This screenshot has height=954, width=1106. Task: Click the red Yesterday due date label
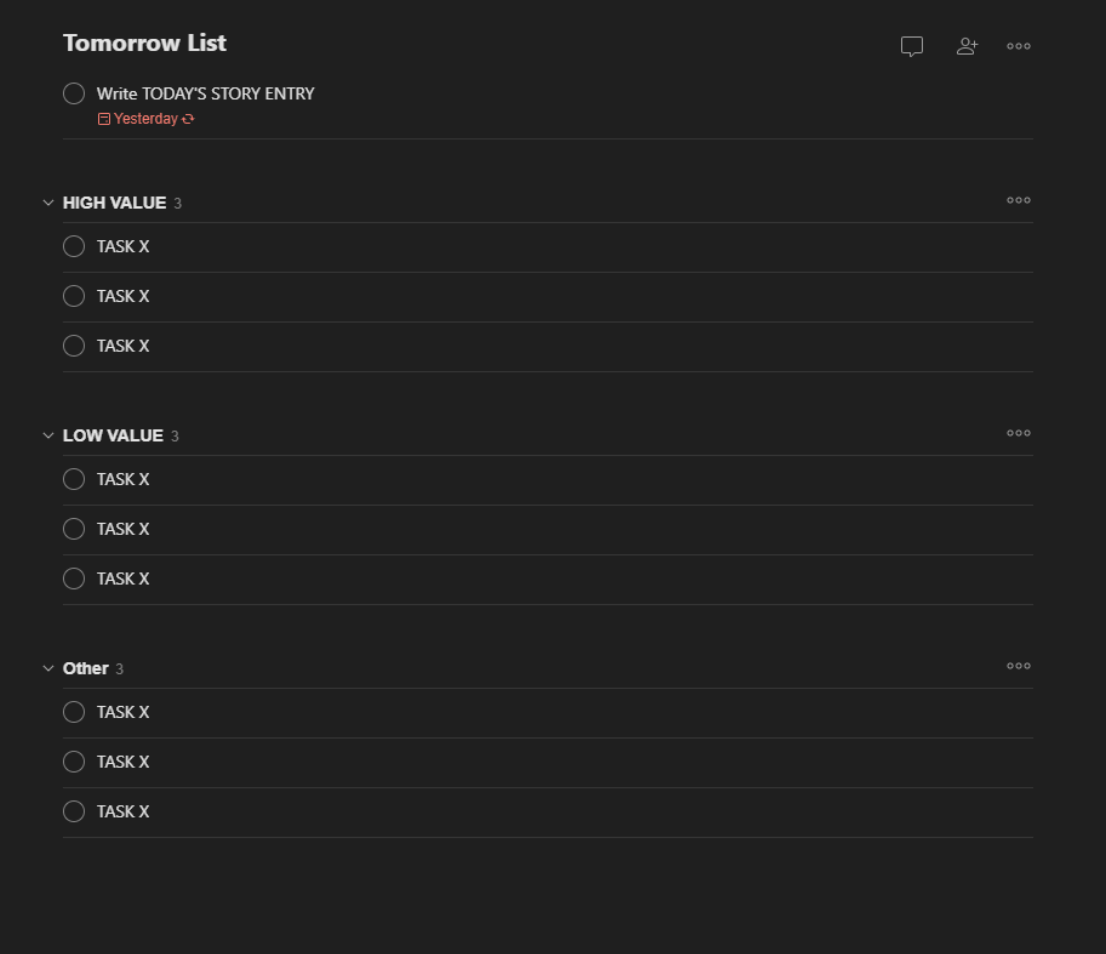click(x=146, y=119)
